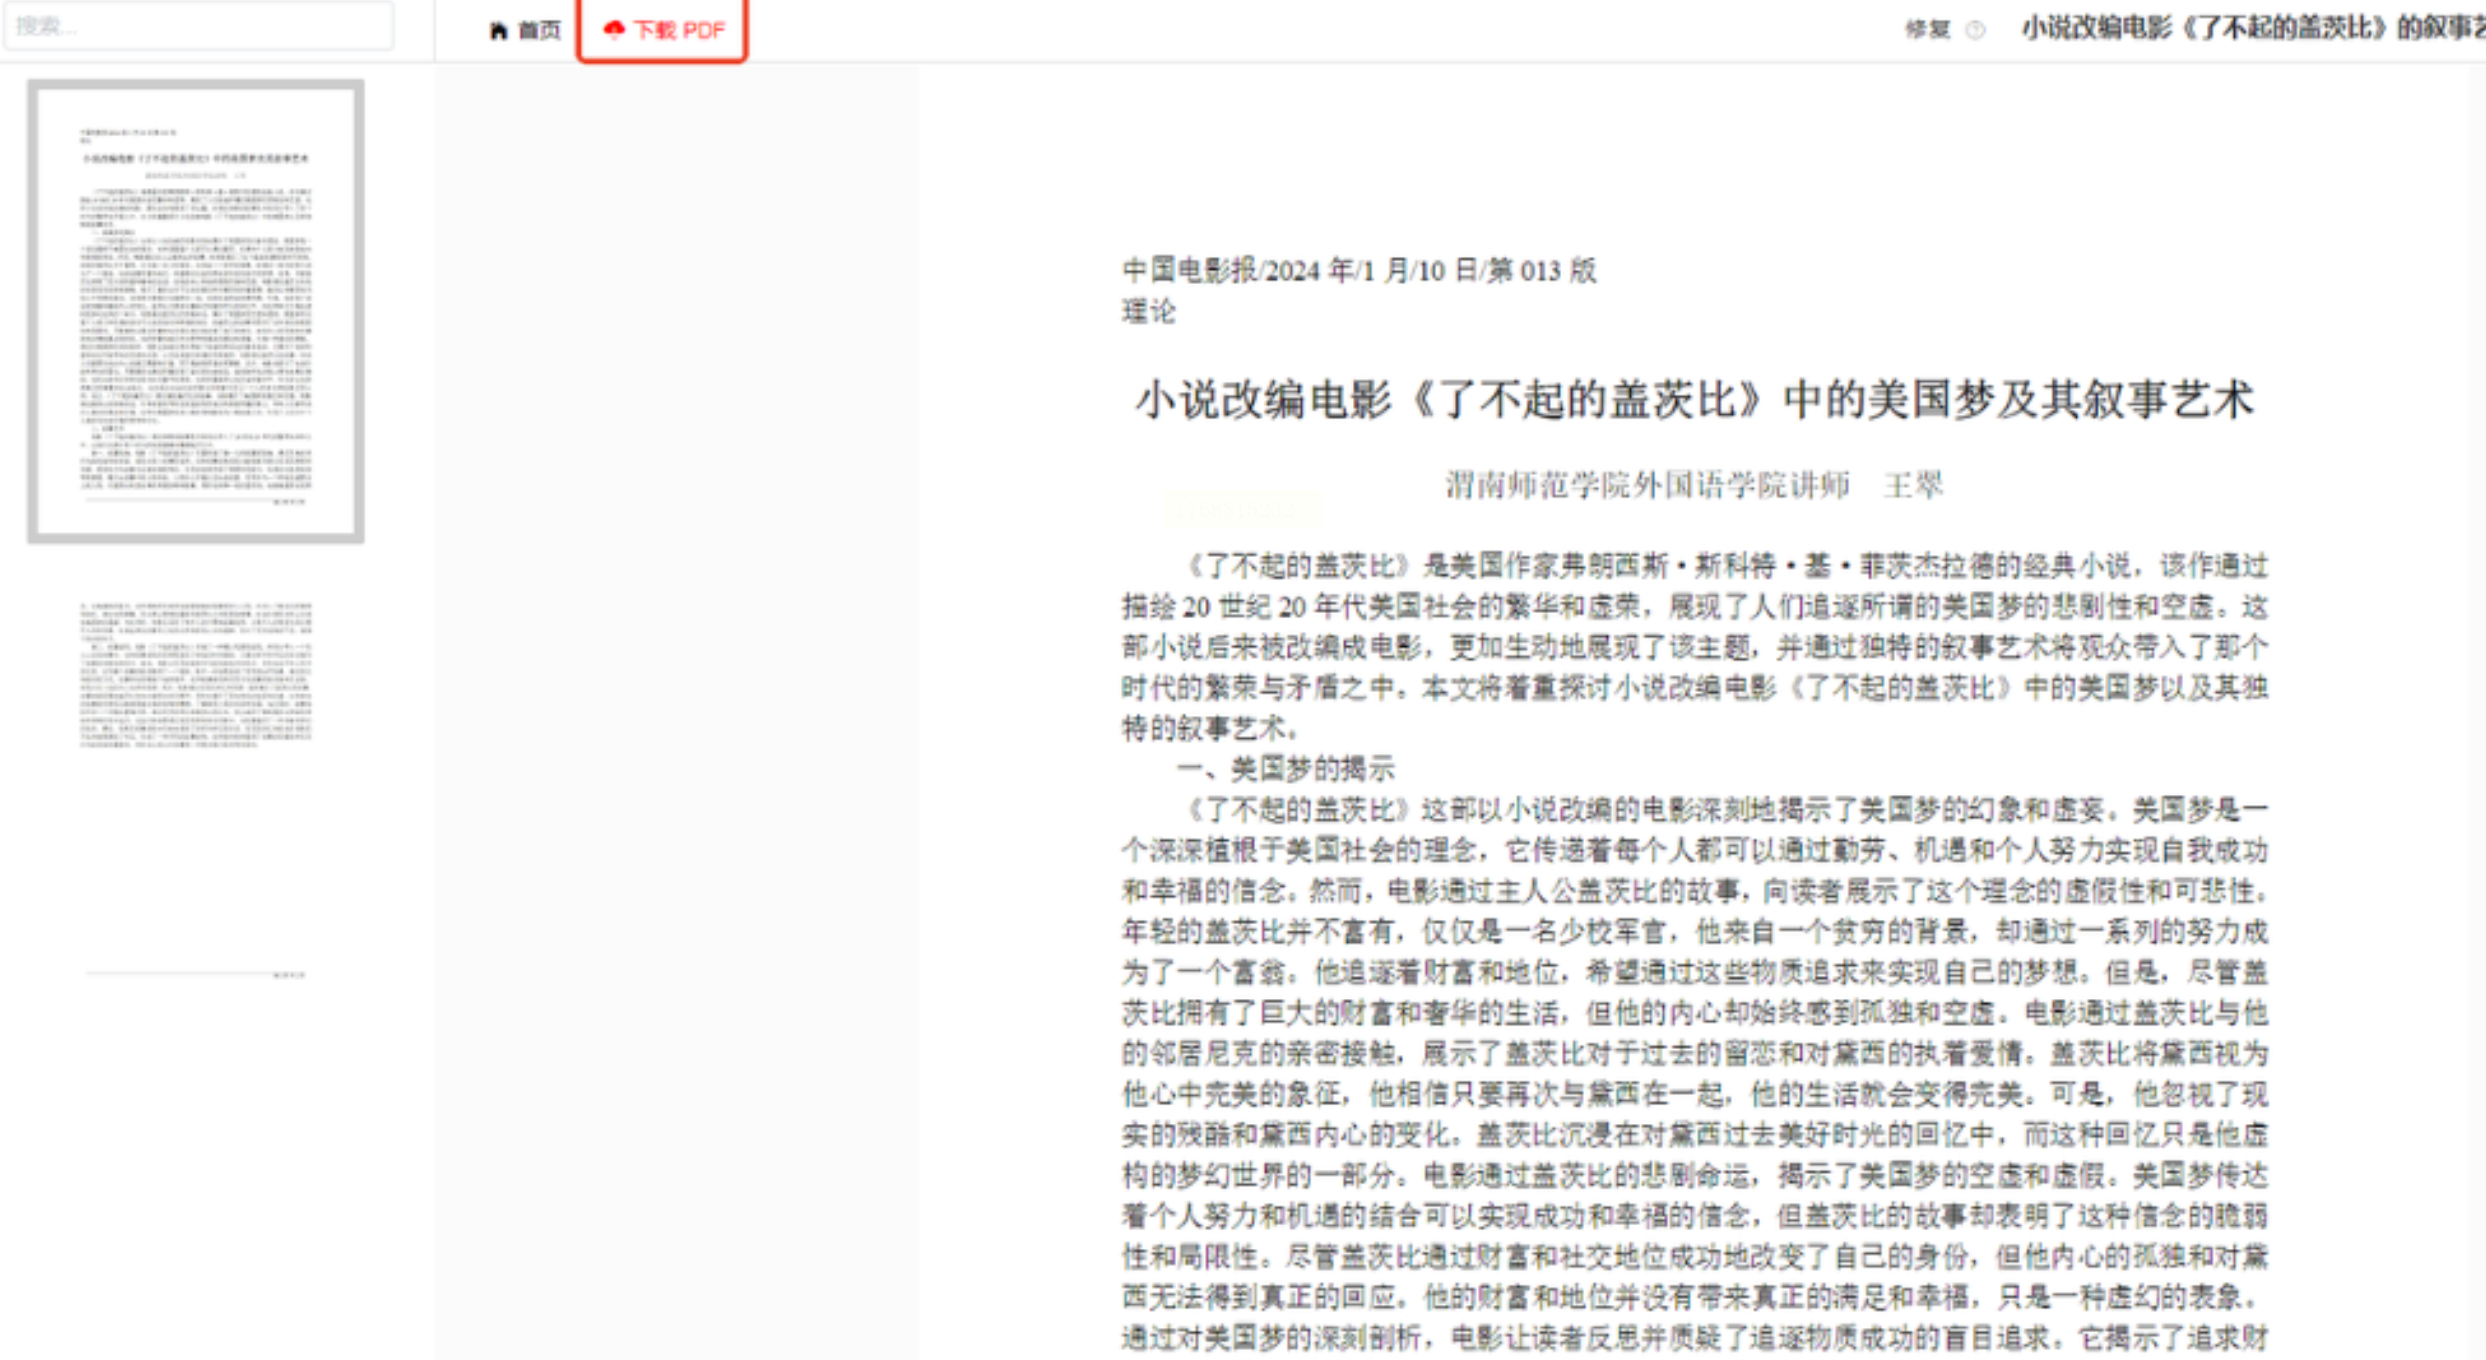Viewport: 2486px width, 1360px height.
Task: Click the faint highlighted watermark under the title
Action: [x=1243, y=509]
